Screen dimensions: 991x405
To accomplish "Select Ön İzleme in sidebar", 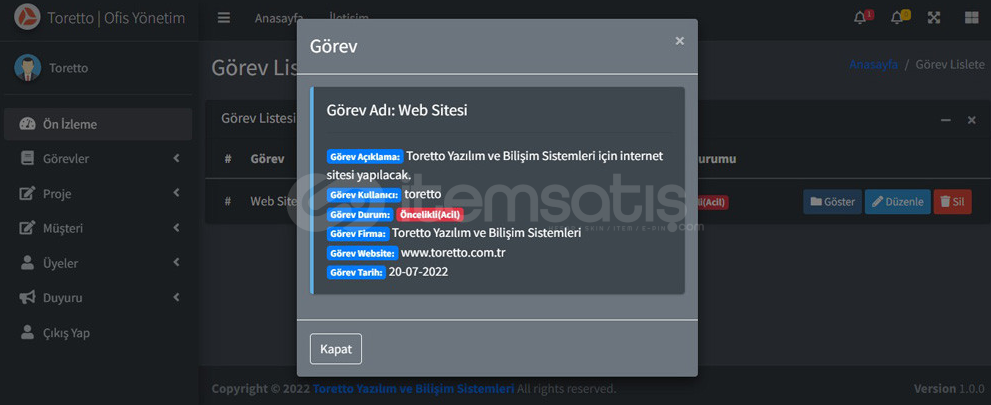I will coord(98,124).
